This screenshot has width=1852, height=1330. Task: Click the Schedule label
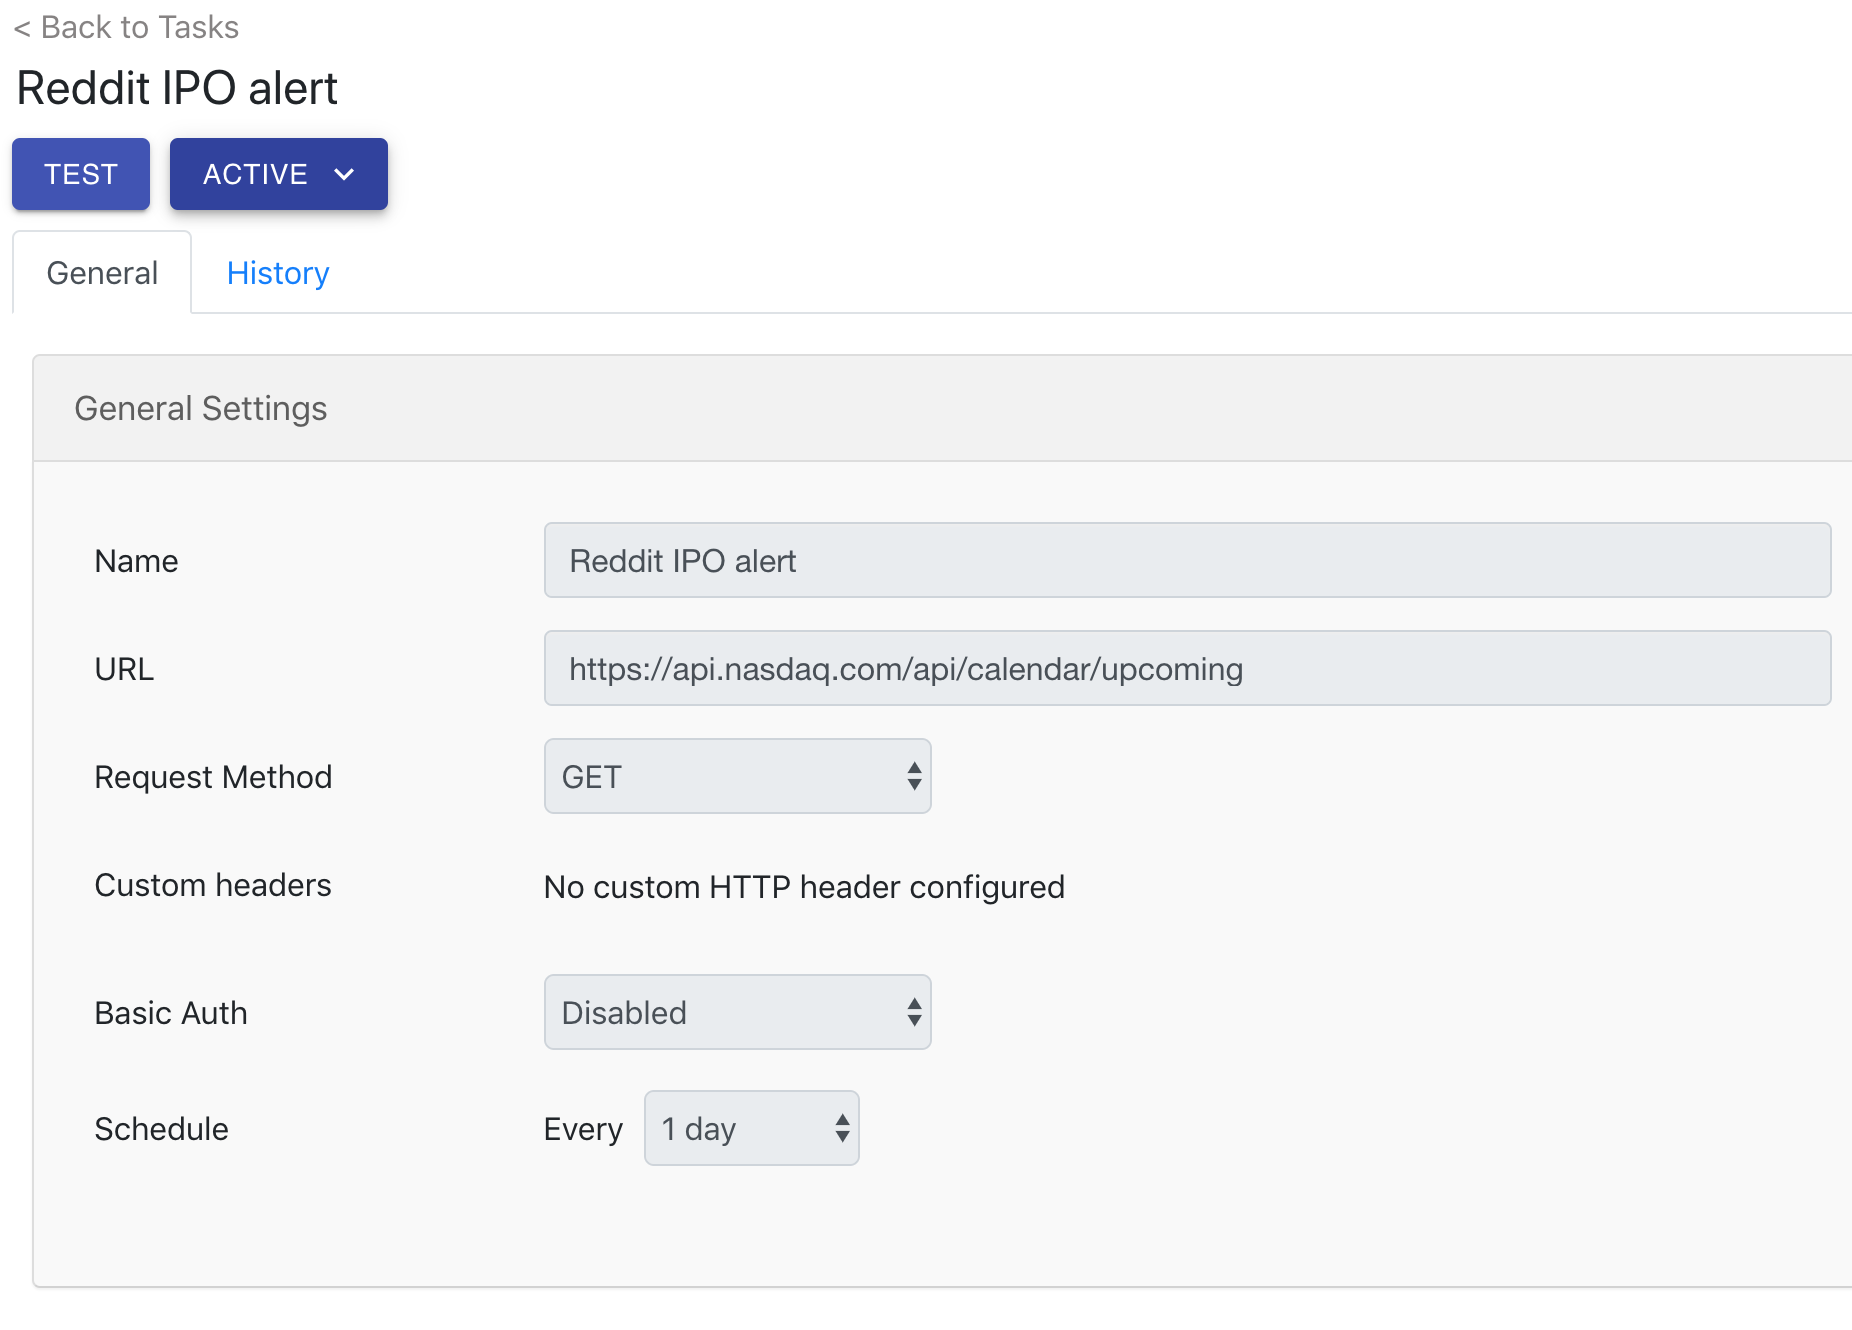point(161,1129)
